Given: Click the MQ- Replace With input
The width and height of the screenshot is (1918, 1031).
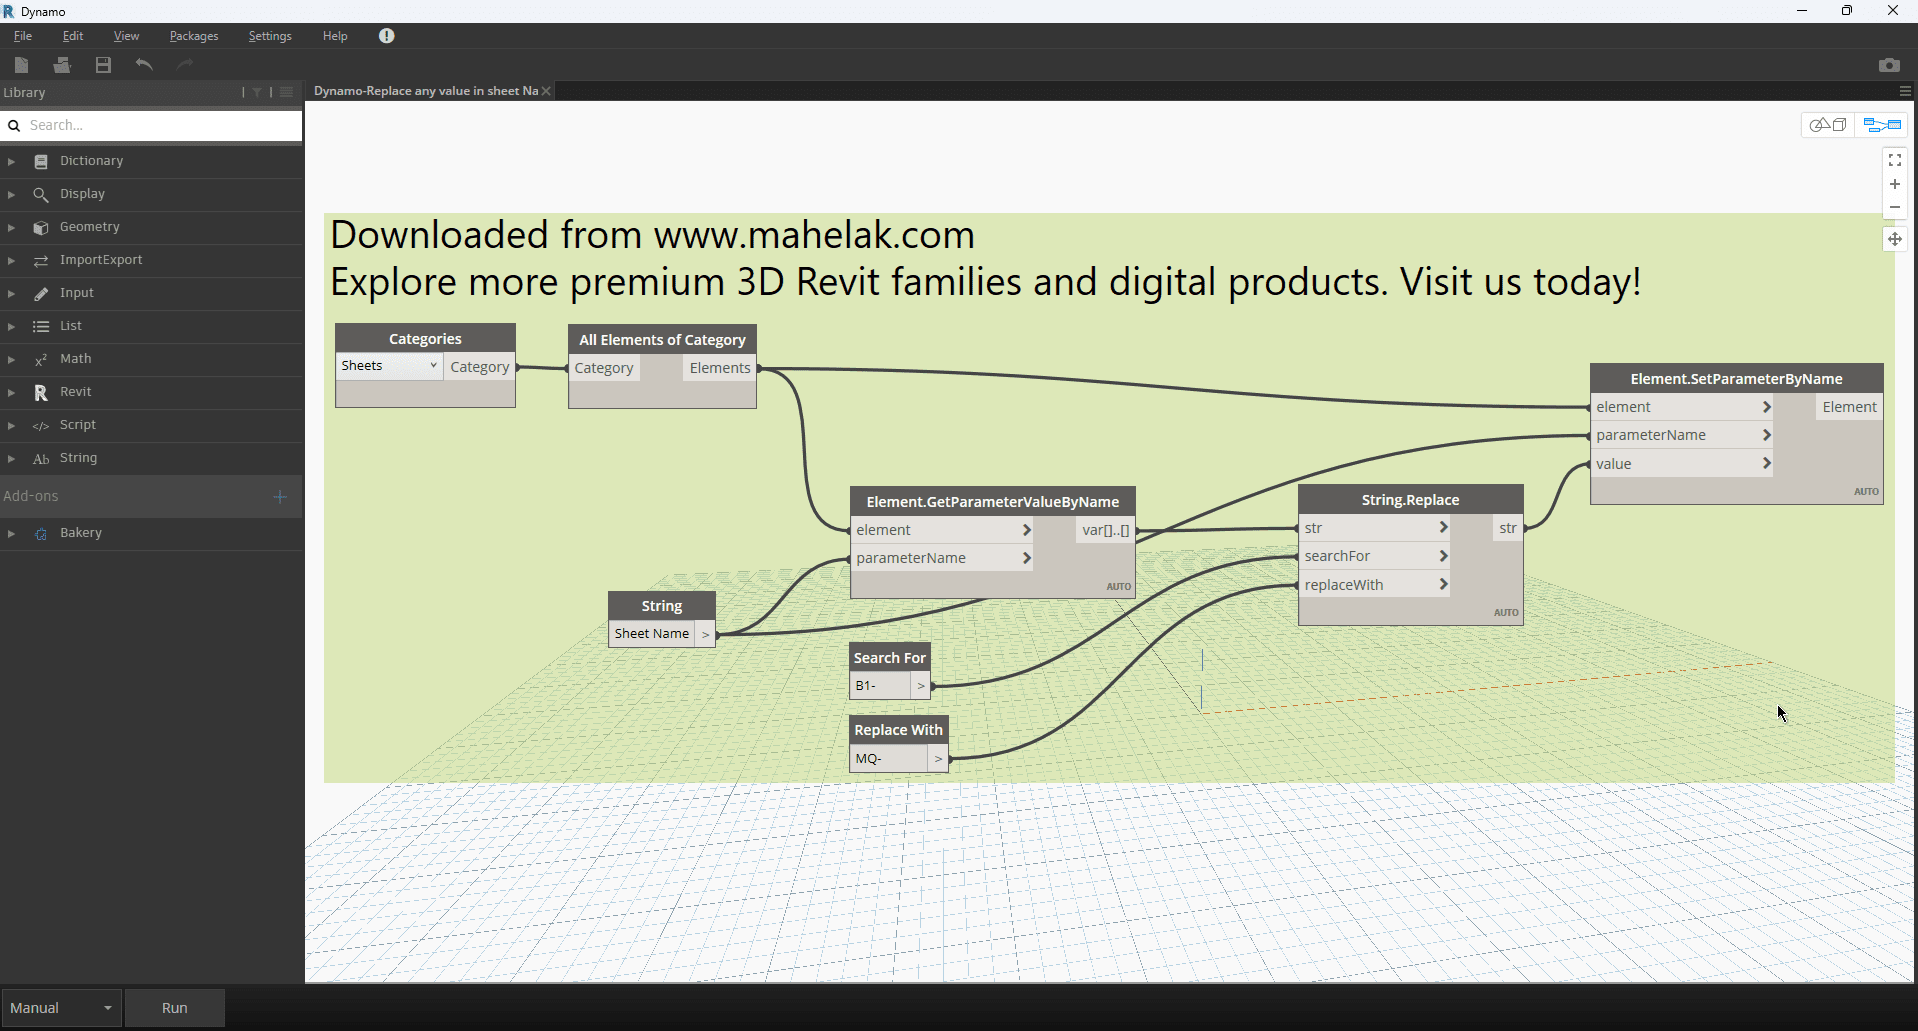Looking at the screenshot, I should tap(889, 759).
